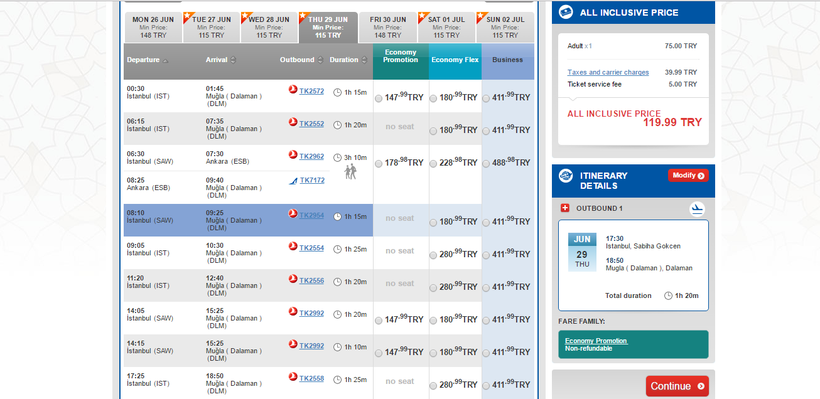This screenshot has height=399, width=820.
Task: Switch to the FRI 30 JUN date tab
Action: [388, 27]
